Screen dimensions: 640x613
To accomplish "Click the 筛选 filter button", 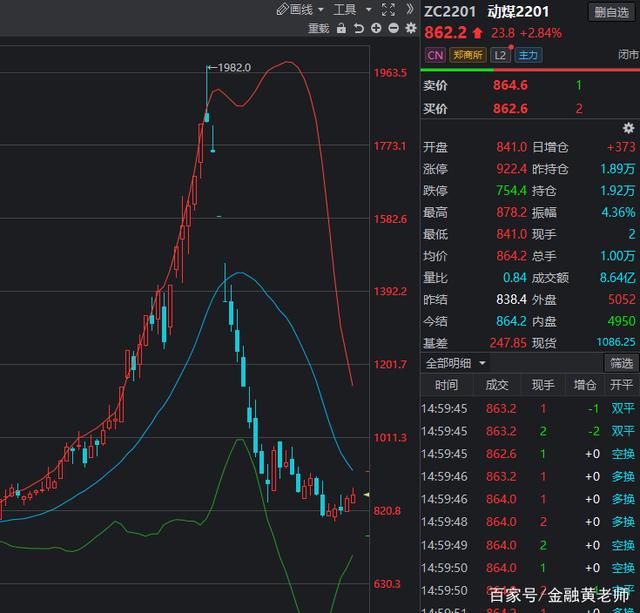I will coord(621,363).
